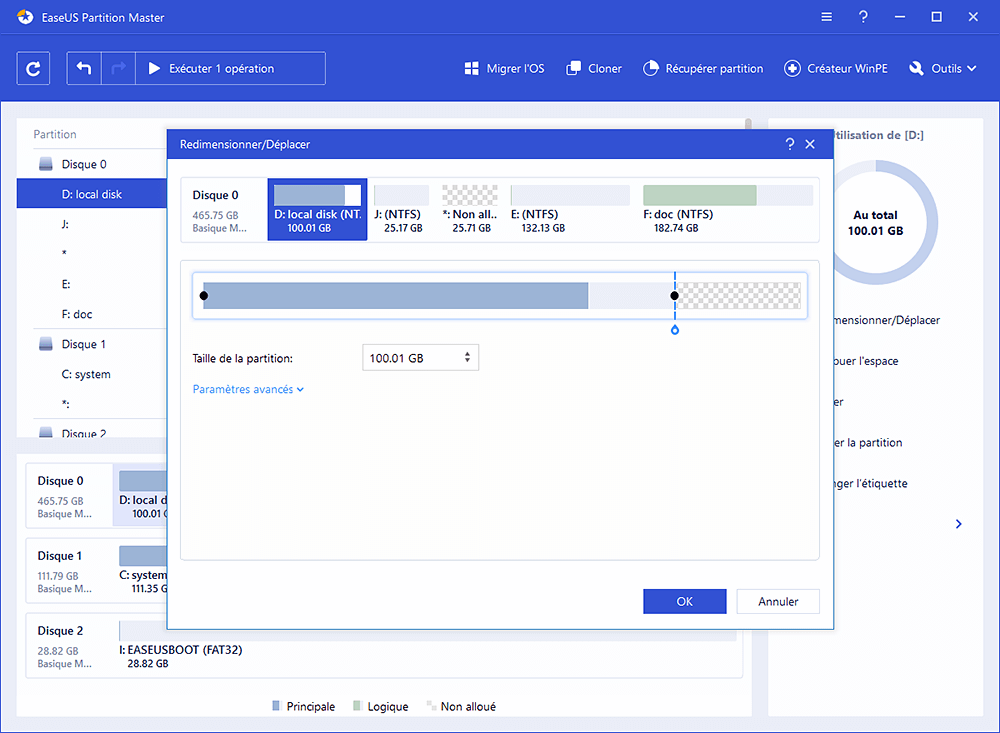
Task: Click the Annuler button
Action: tap(778, 602)
